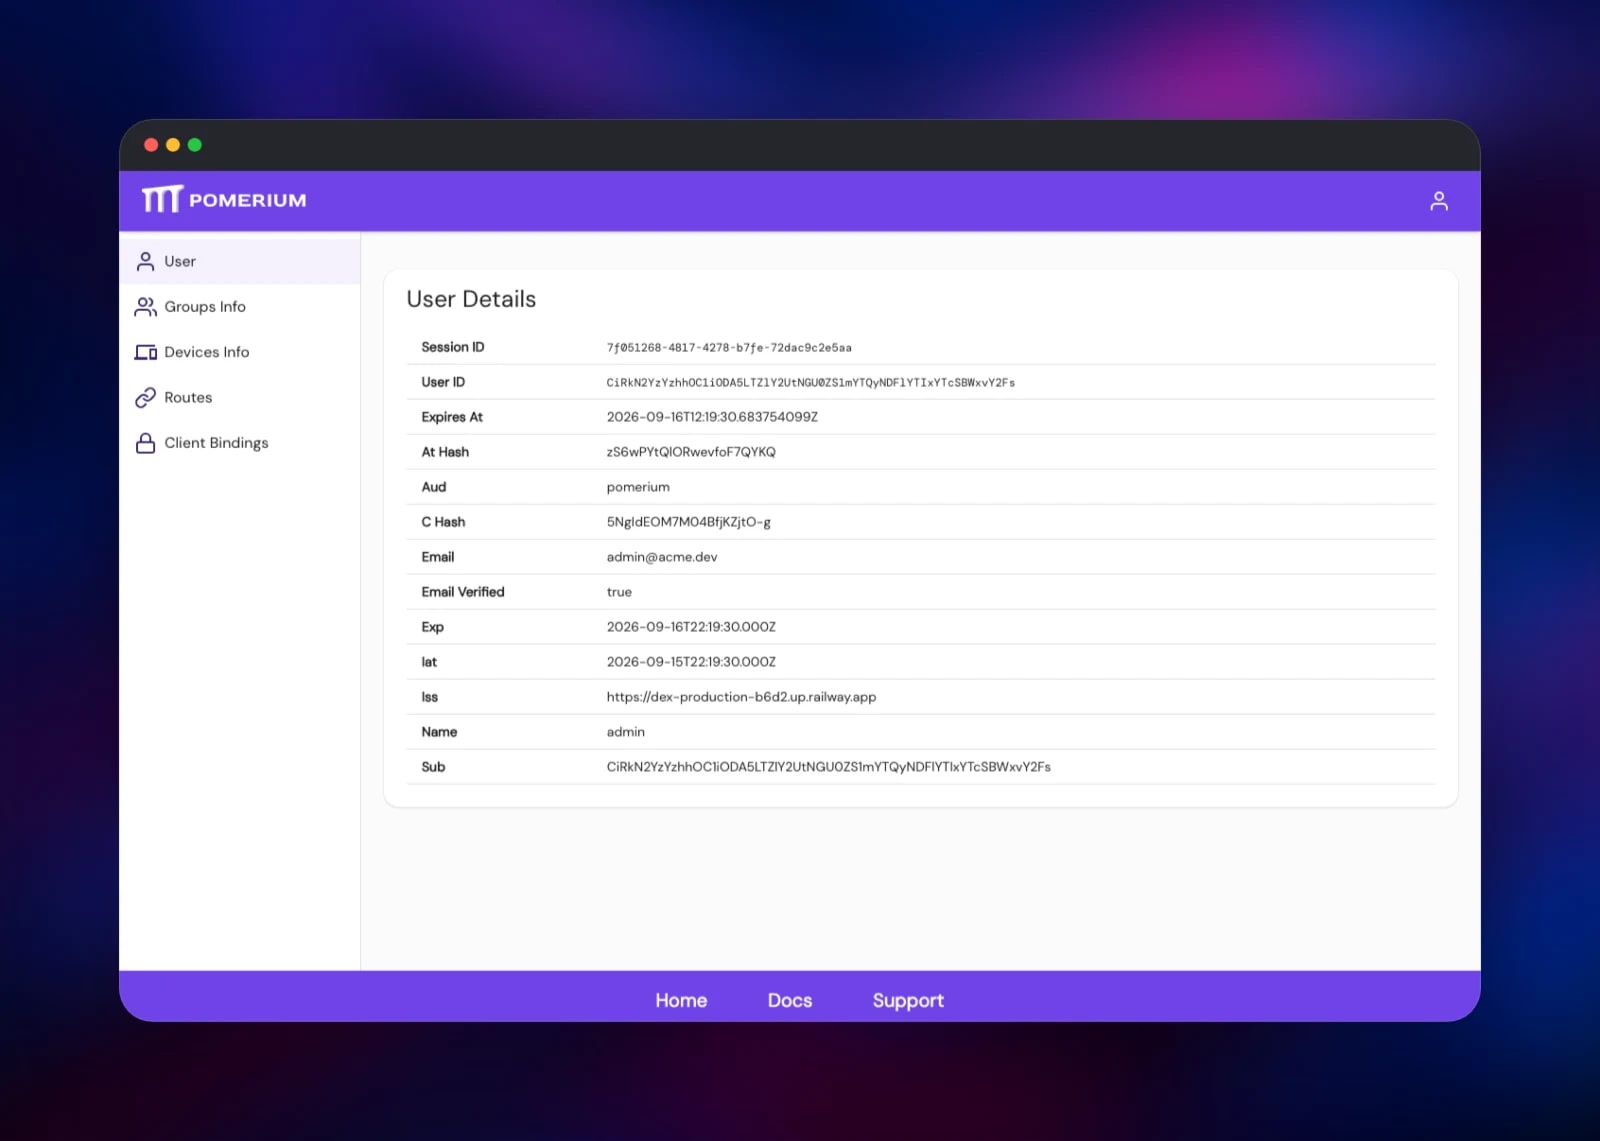Open the Docs footer link
The width and height of the screenshot is (1600, 1141).
coord(790,1000)
